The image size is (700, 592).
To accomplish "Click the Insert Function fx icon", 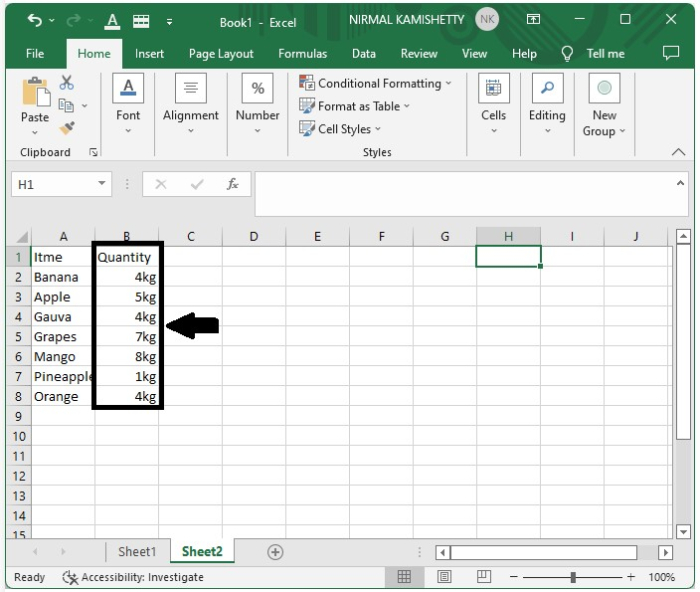I will [232, 184].
